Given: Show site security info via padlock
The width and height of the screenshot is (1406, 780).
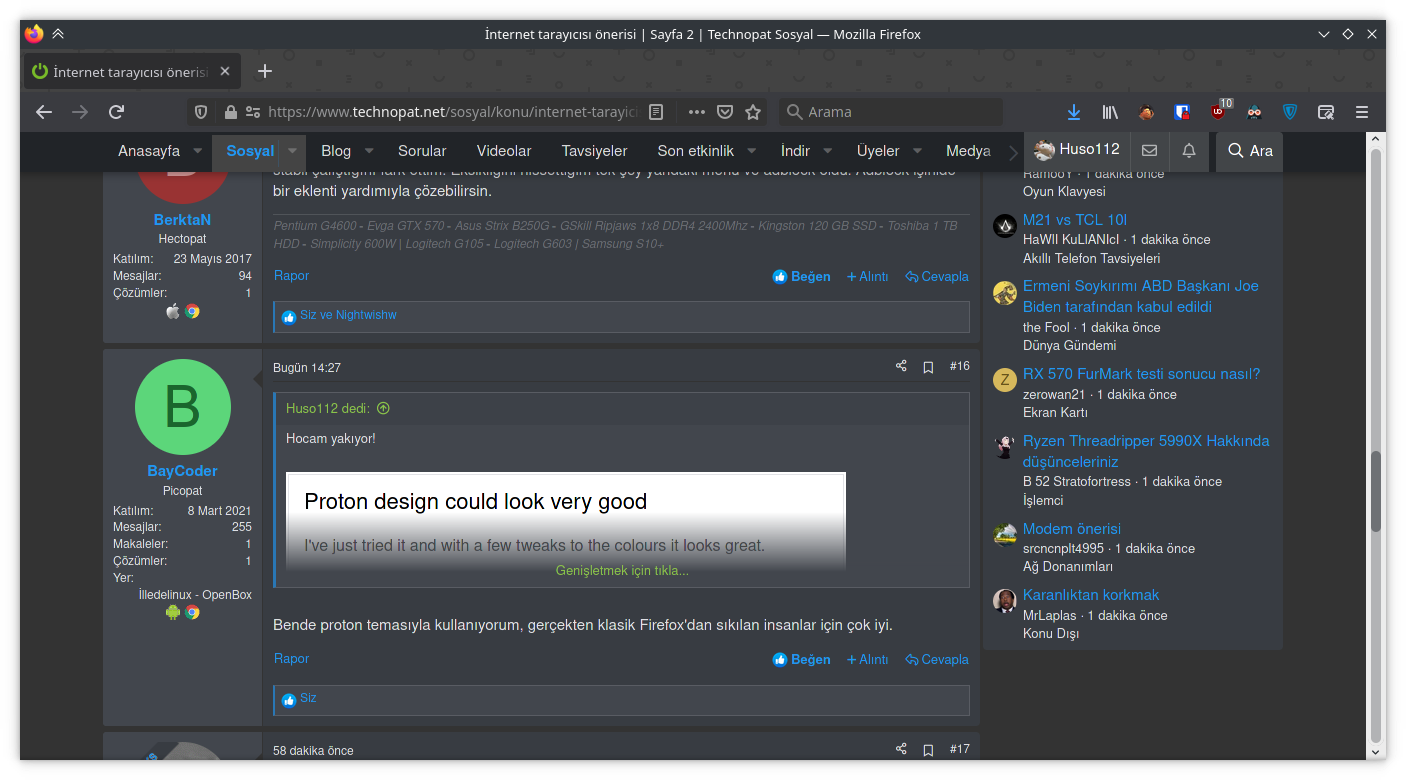Looking at the screenshot, I should click(x=231, y=112).
